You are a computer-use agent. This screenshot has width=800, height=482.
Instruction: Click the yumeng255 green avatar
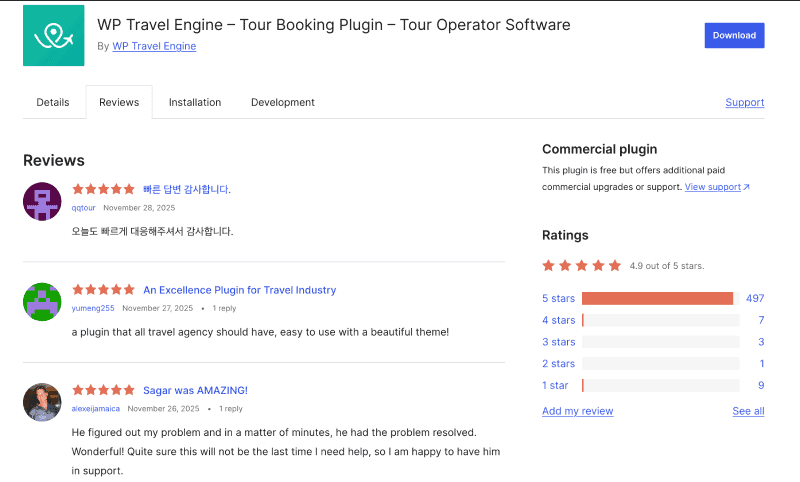(42, 302)
